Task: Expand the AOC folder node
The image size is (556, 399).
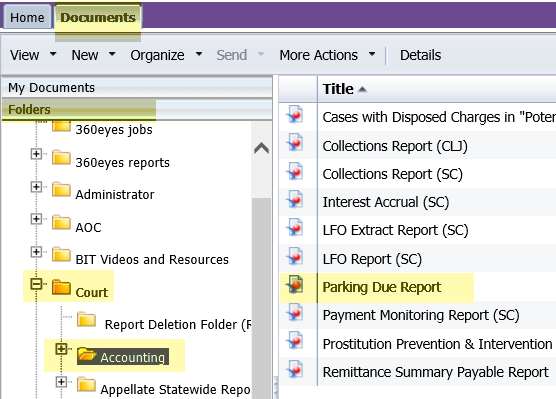Action: (36, 219)
